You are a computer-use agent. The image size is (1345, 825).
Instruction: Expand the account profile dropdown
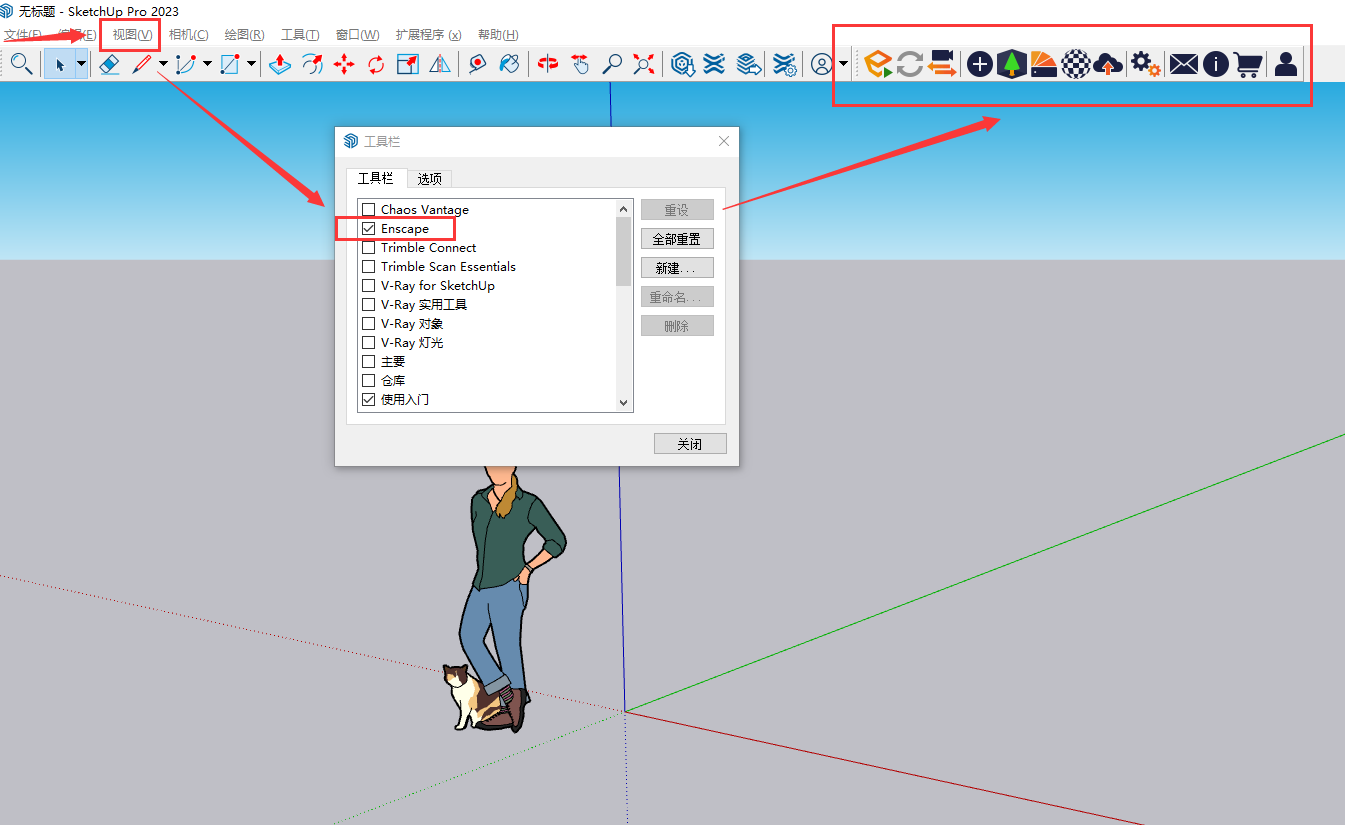click(x=840, y=63)
